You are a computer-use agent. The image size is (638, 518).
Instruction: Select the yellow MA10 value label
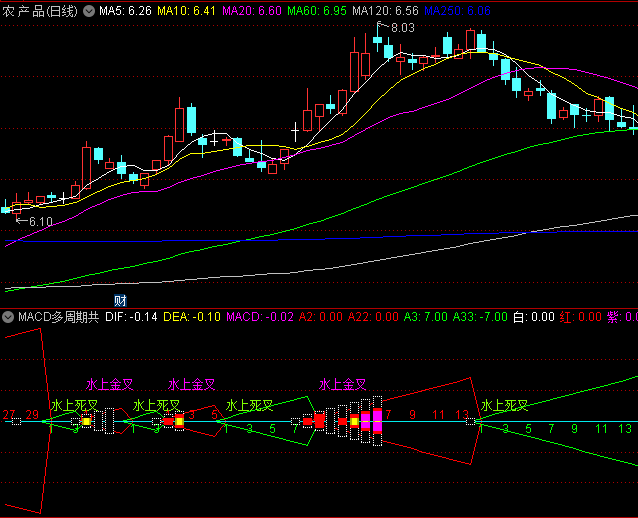[x=189, y=10]
